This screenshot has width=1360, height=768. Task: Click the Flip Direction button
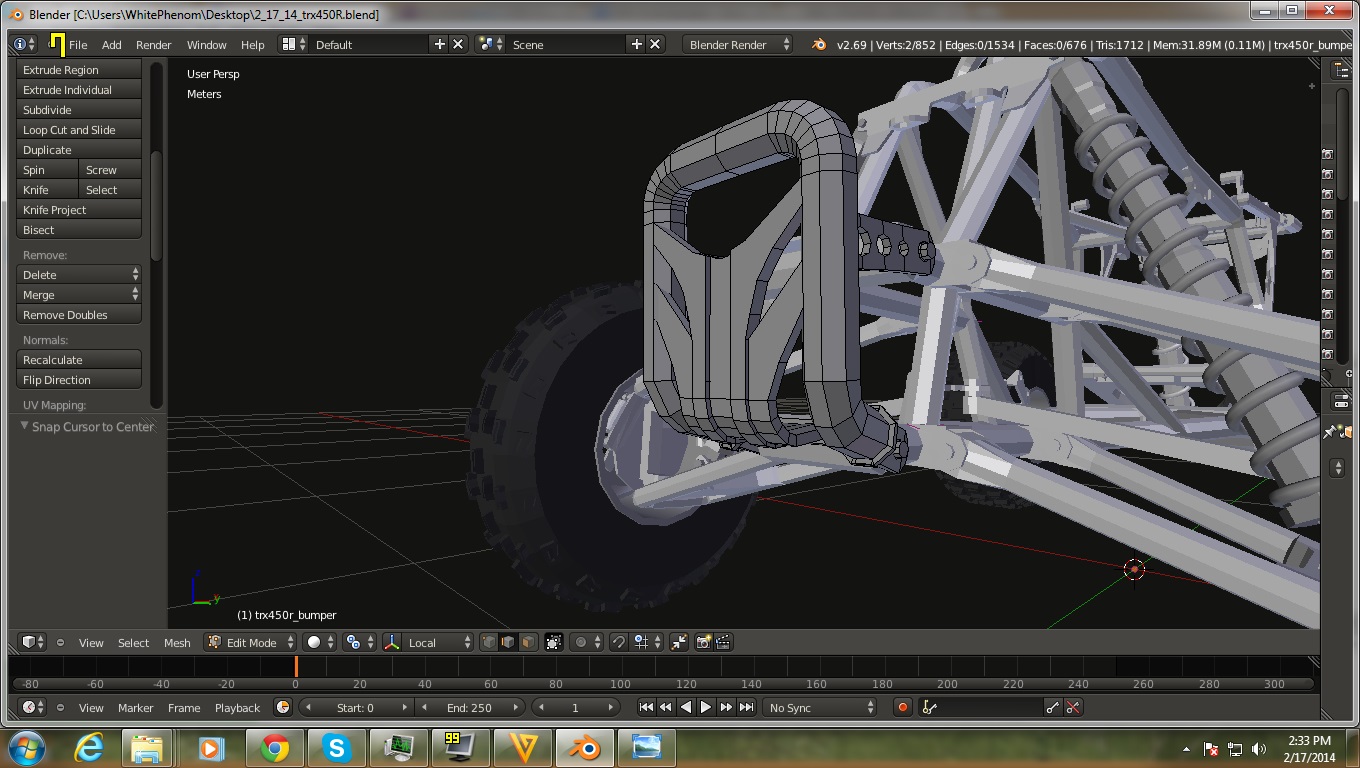click(x=79, y=379)
